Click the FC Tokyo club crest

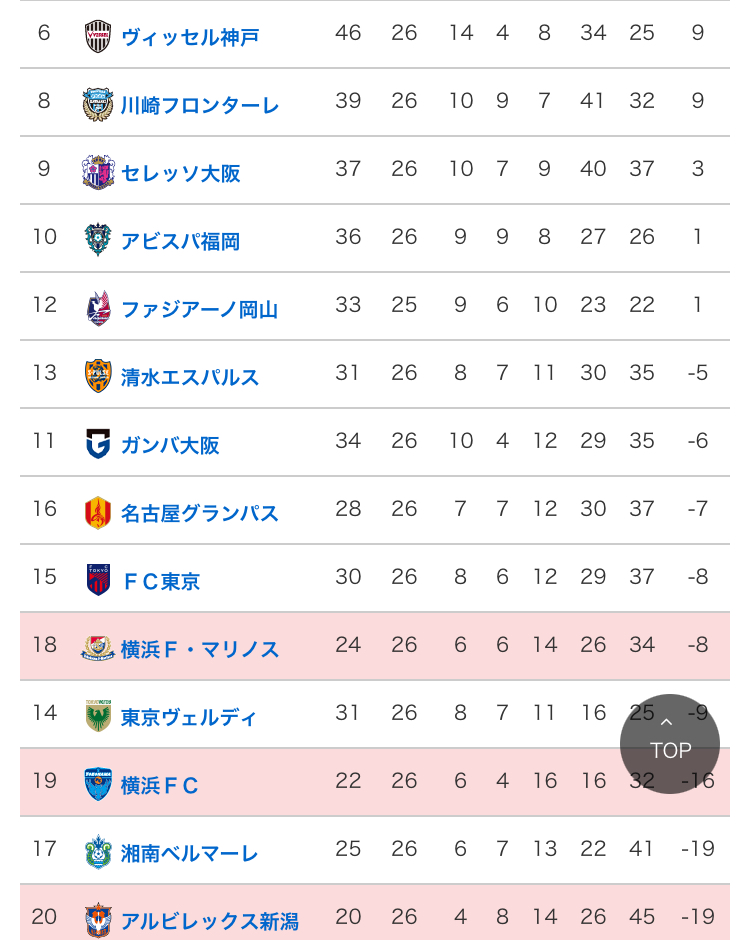coord(98,580)
